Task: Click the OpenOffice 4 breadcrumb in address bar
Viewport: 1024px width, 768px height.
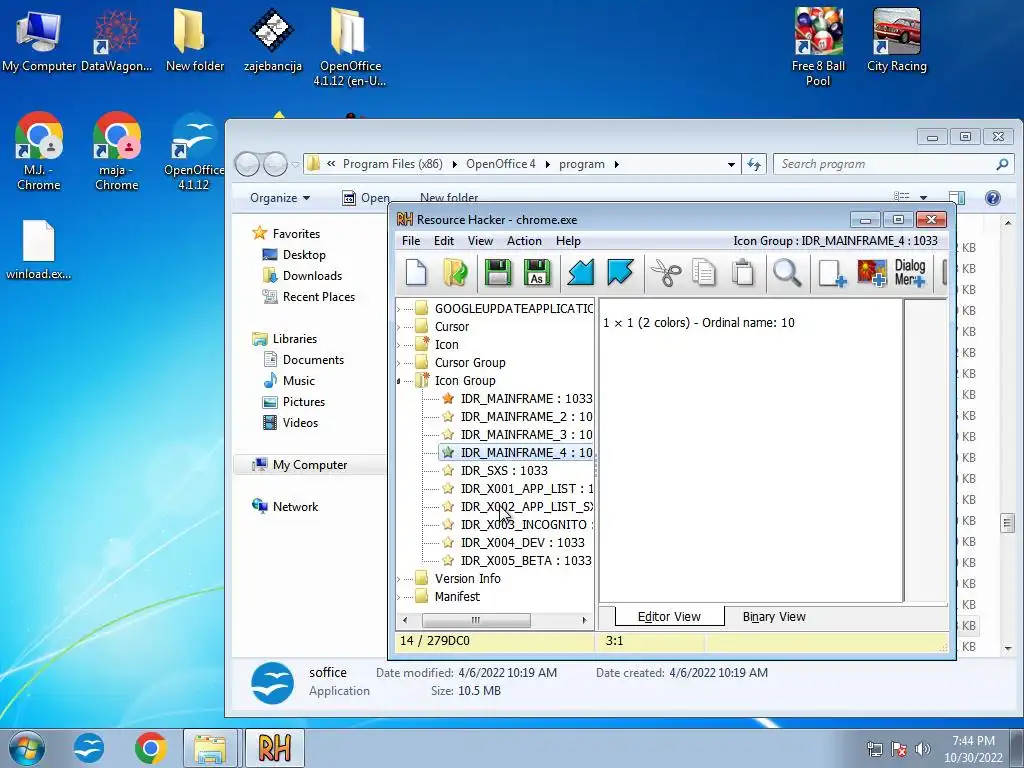Action: pyautogui.click(x=500, y=165)
